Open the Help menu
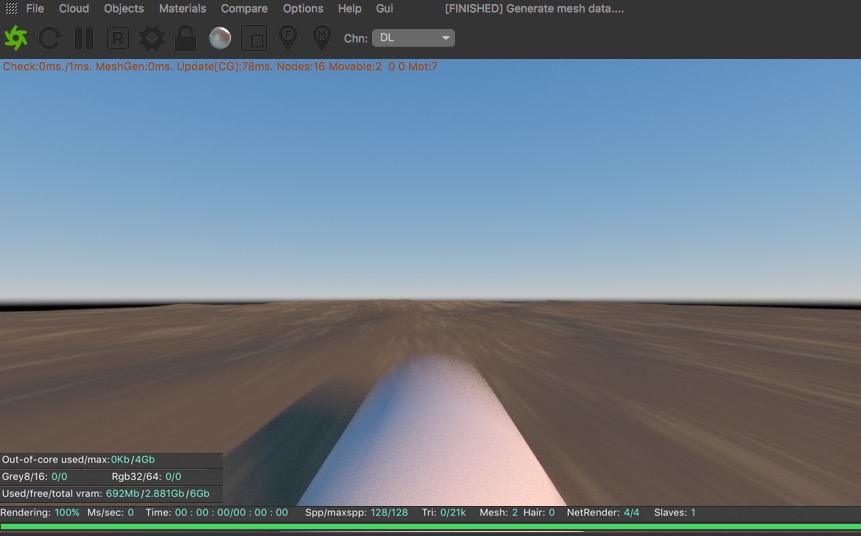 349,8
